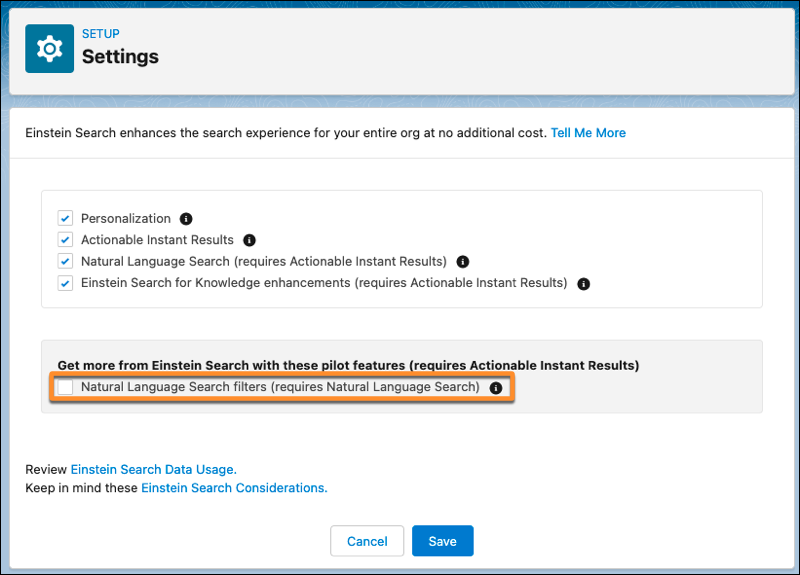The width and height of the screenshot is (800, 575).
Task: Select the Settings page title
Action: coord(120,56)
